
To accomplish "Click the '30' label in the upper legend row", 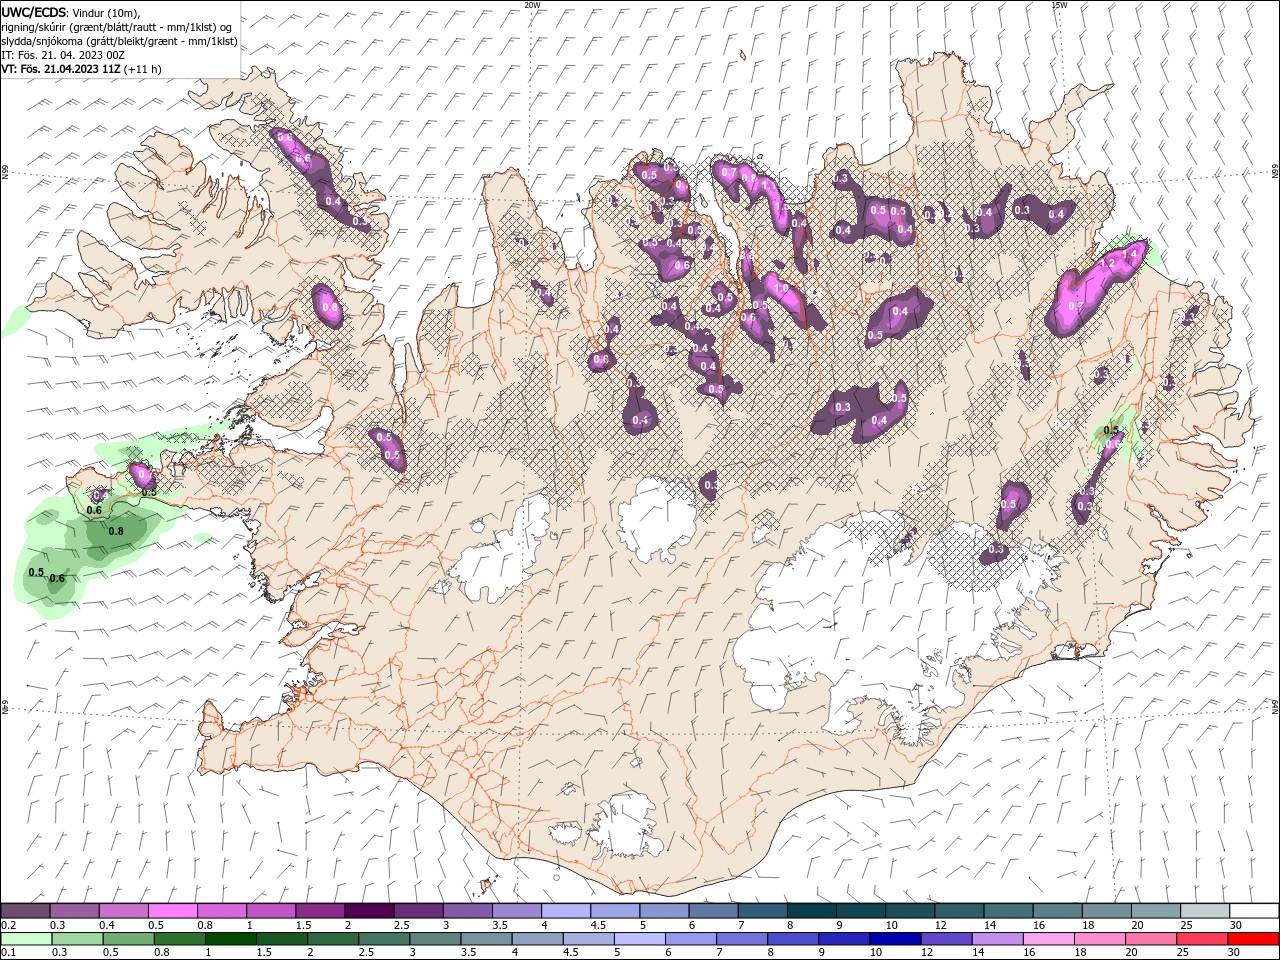I will (x=1236, y=925).
